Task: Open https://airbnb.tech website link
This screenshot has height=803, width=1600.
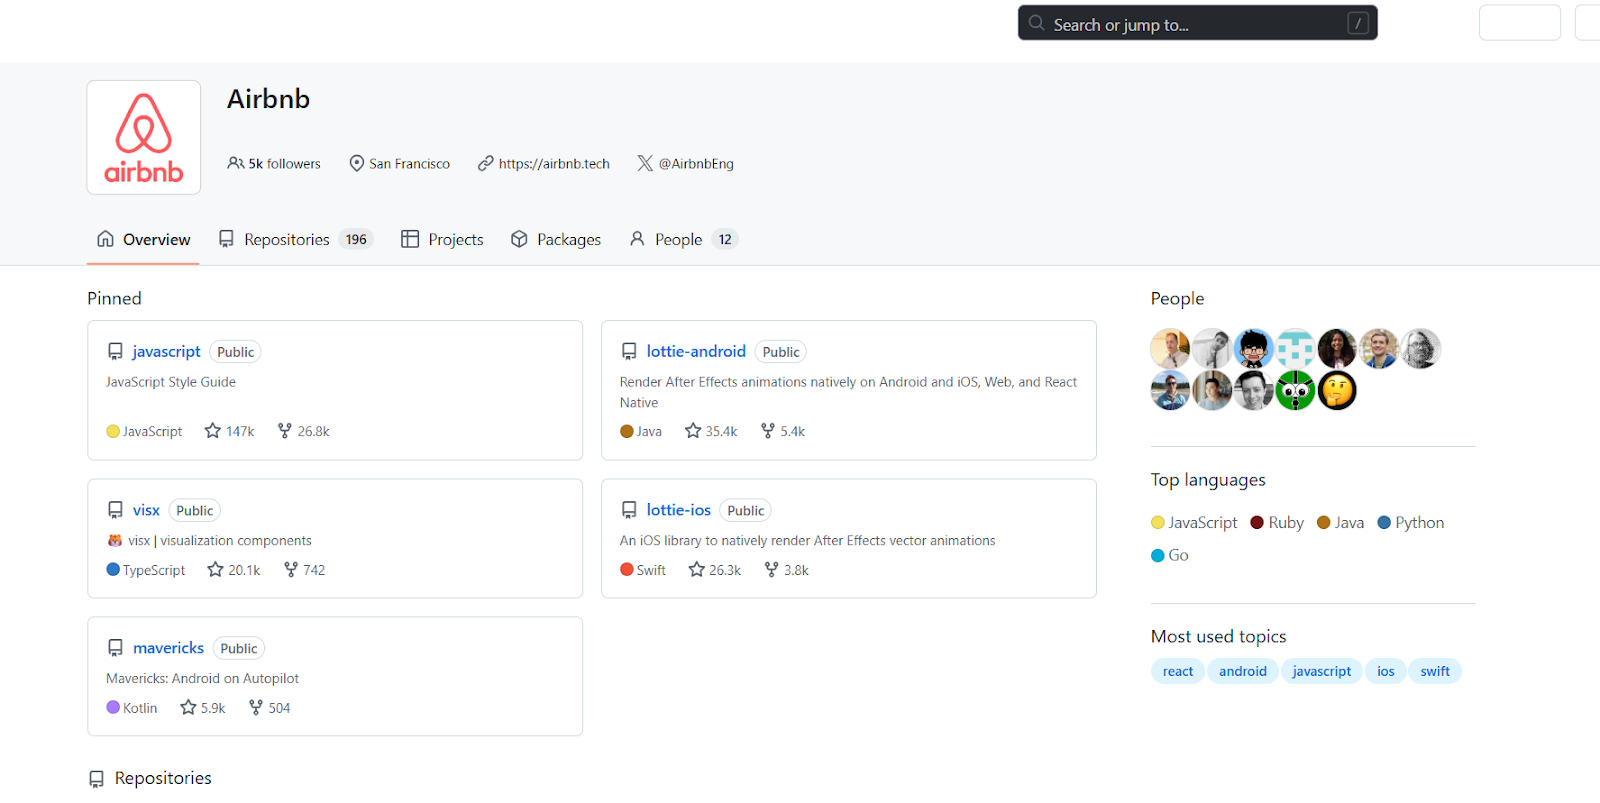Action: pos(554,163)
